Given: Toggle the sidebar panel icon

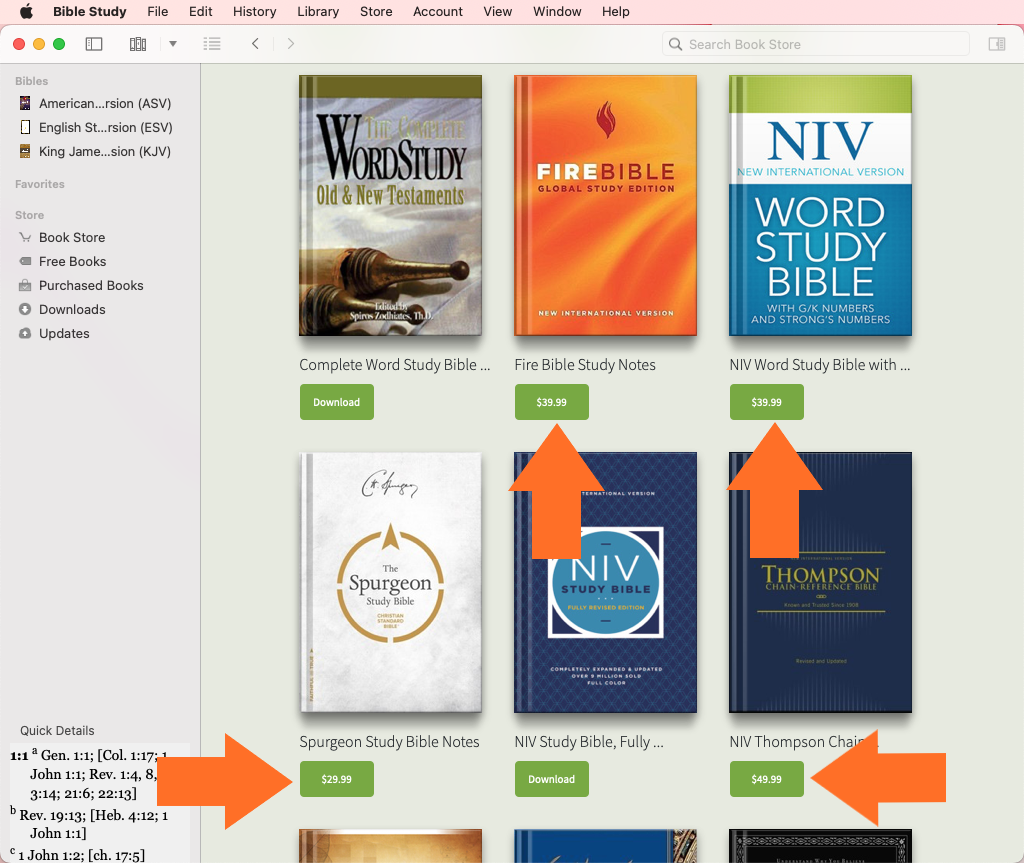Looking at the screenshot, I should tap(94, 44).
